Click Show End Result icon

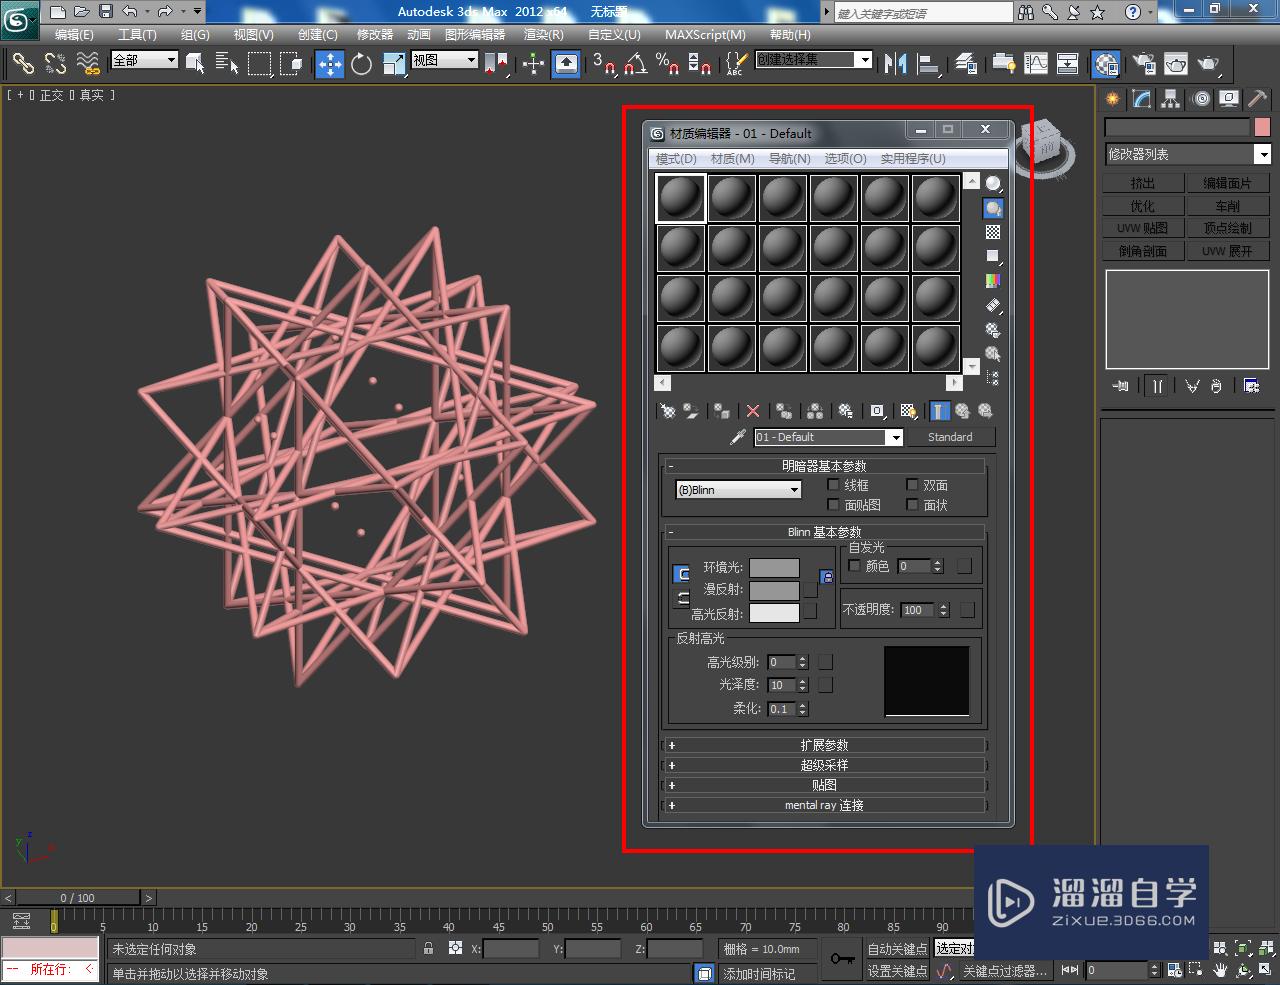point(939,411)
